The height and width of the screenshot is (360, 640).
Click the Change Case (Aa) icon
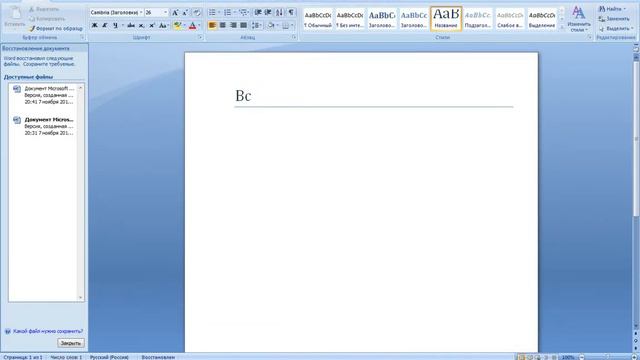point(163,25)
